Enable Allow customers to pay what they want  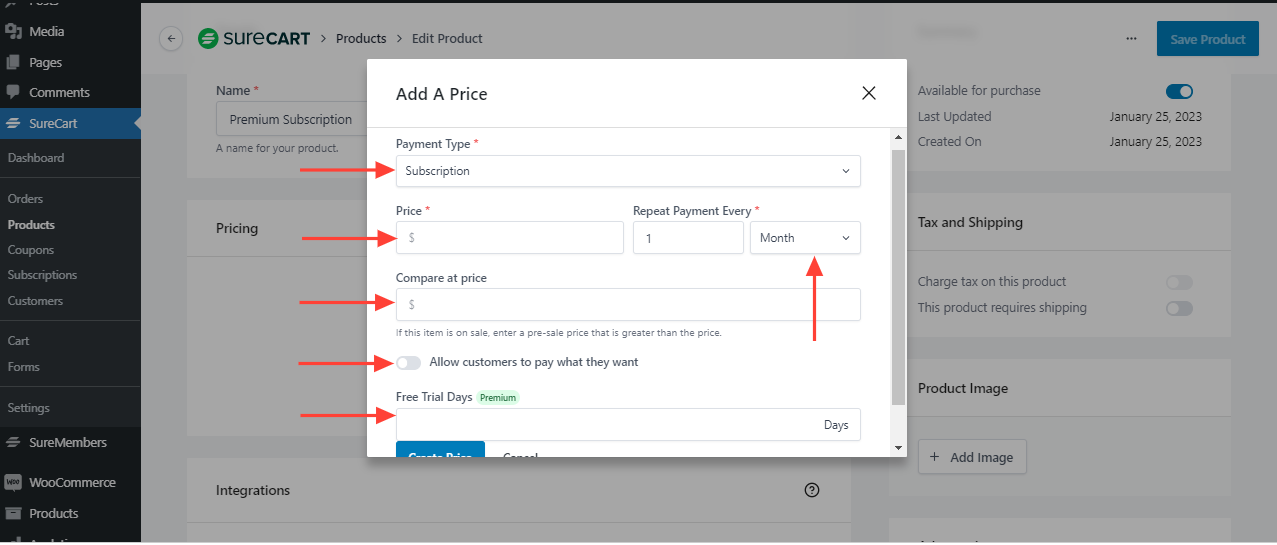408,362
